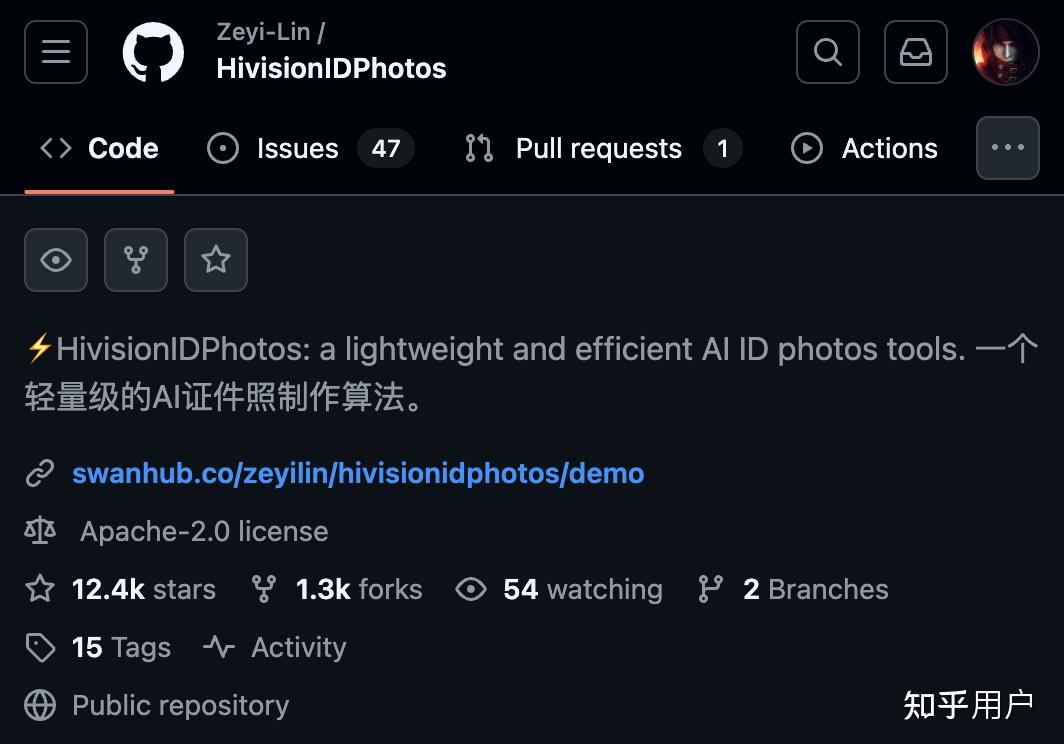Viewport: 1064px width, 744px height.
Task: Open the Actions tab
Action: coord(865,148)
